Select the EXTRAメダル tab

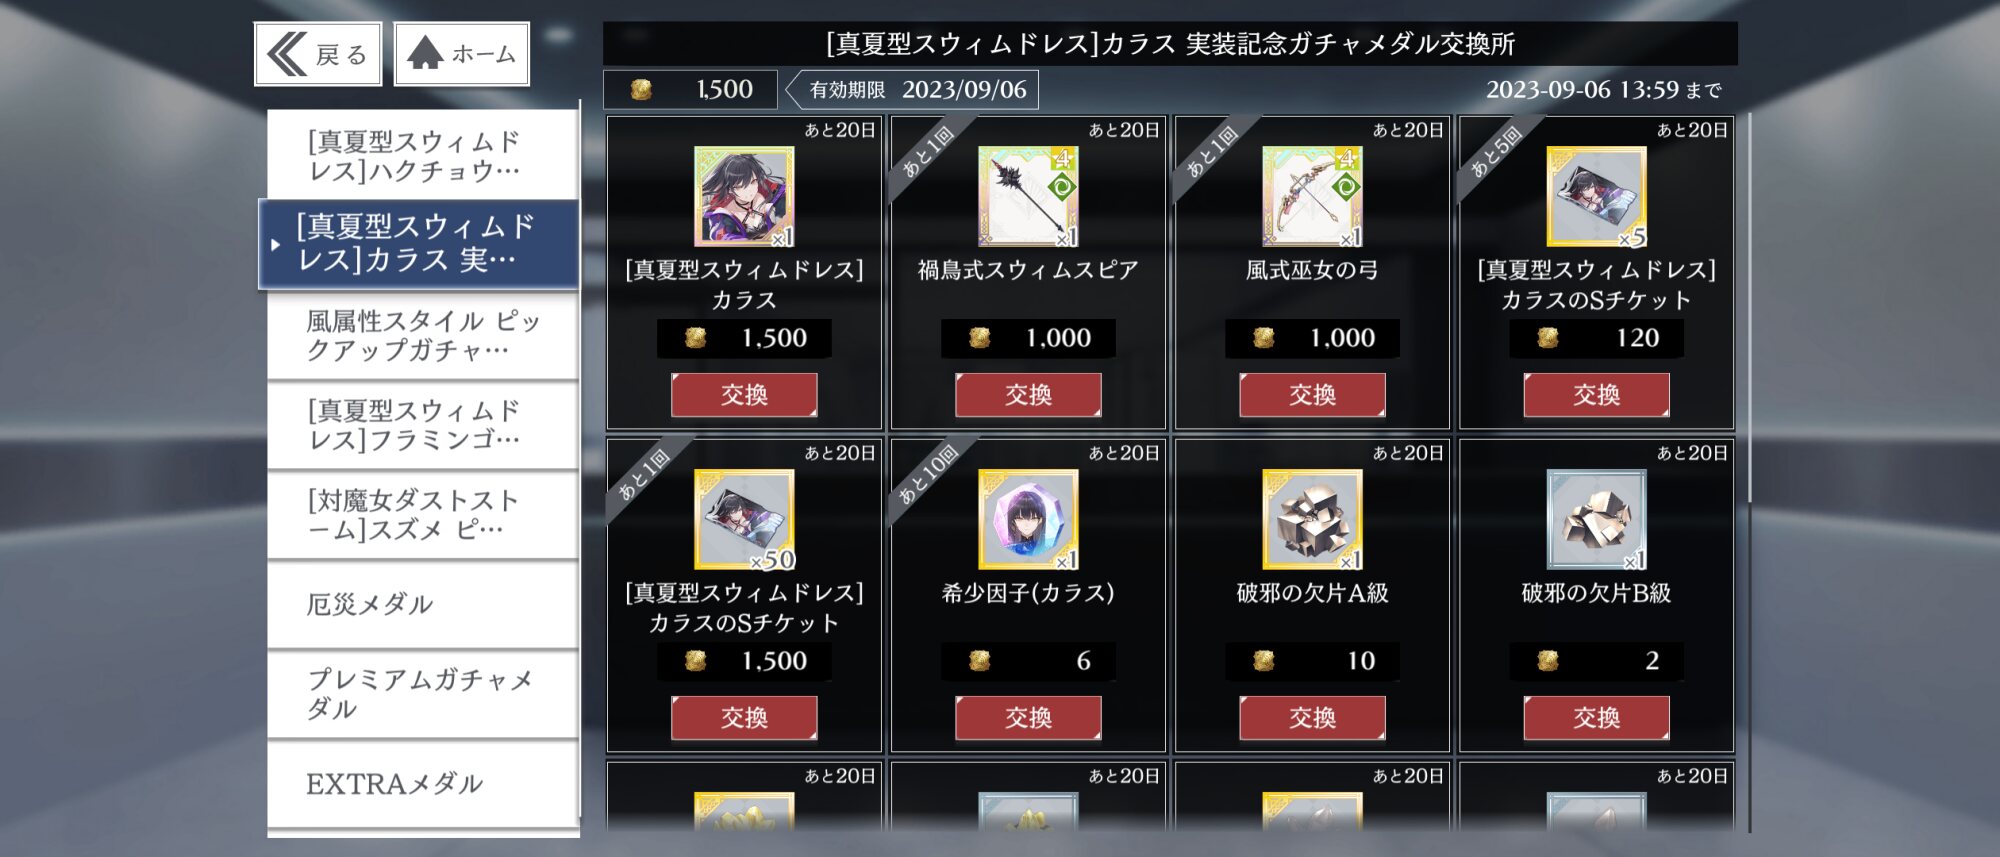[423, 784]
